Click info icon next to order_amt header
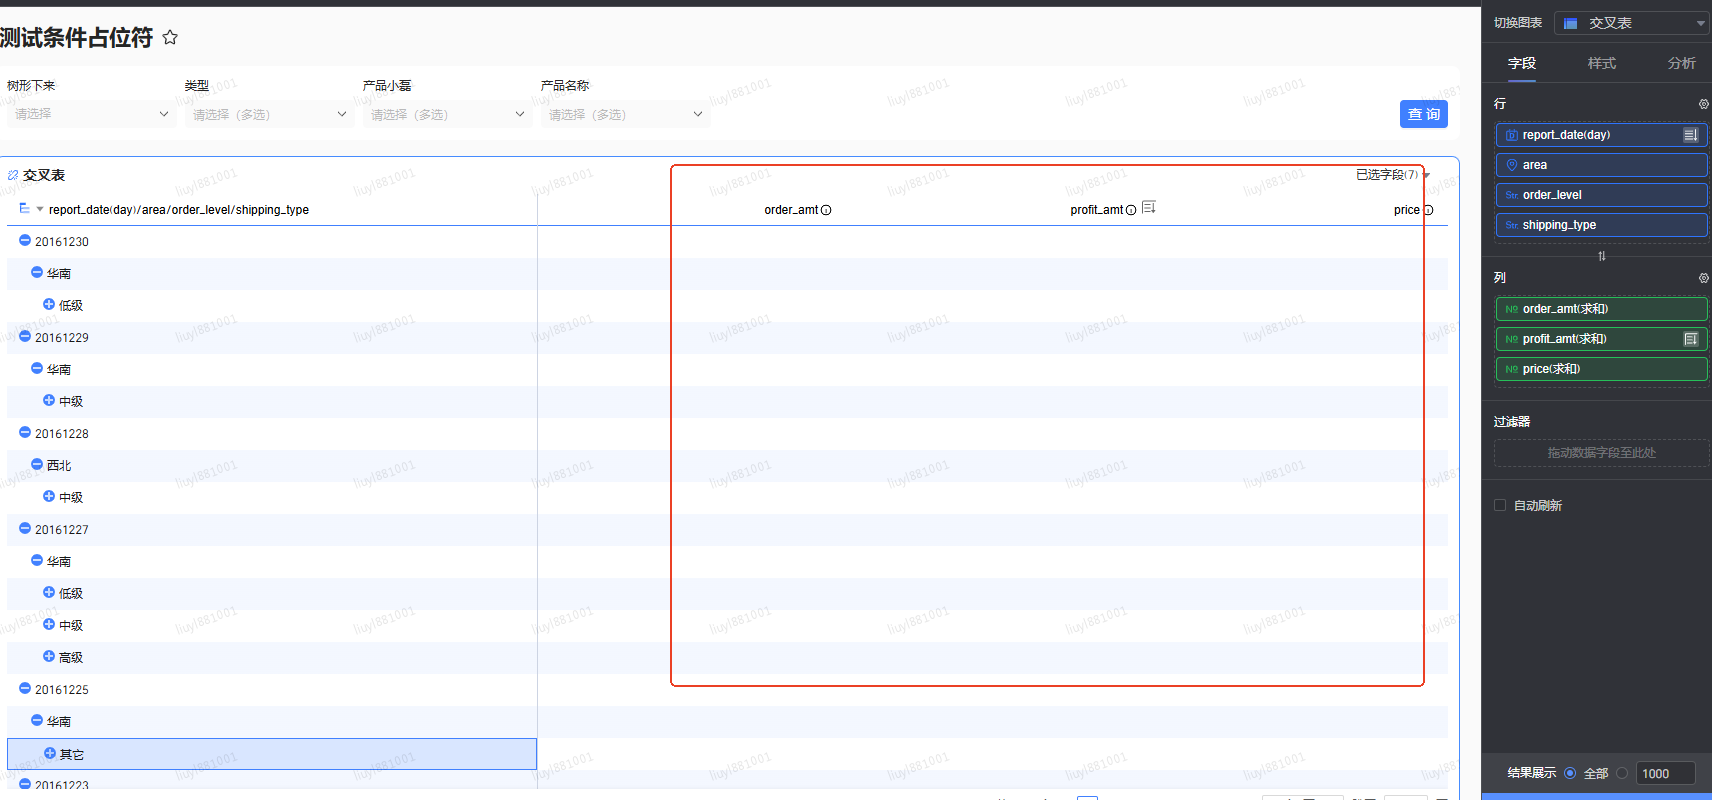1712x800 pixels. coord(826,210)
